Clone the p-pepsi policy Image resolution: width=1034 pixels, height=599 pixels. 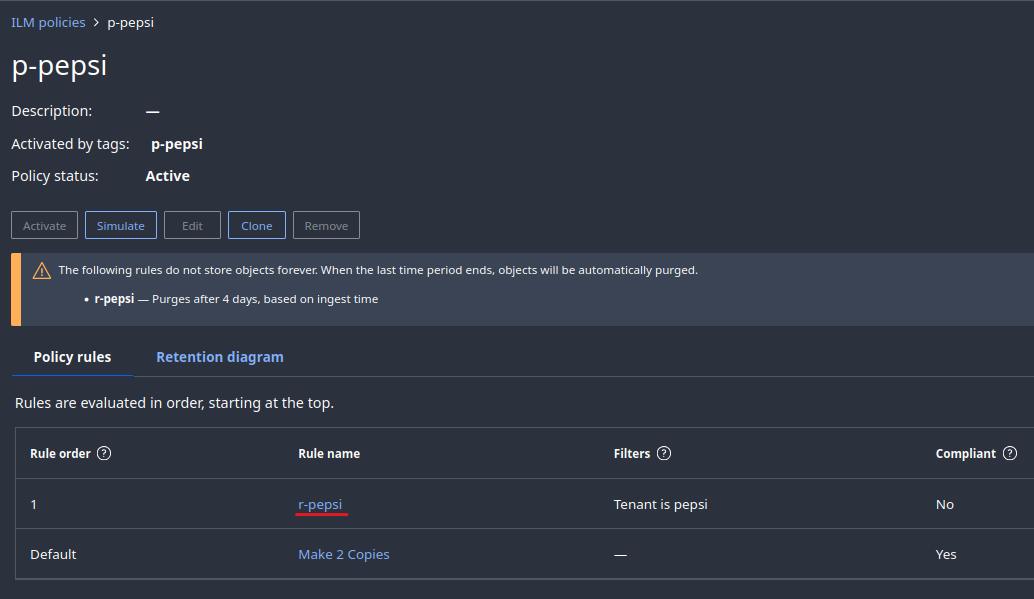coord(257,226)
